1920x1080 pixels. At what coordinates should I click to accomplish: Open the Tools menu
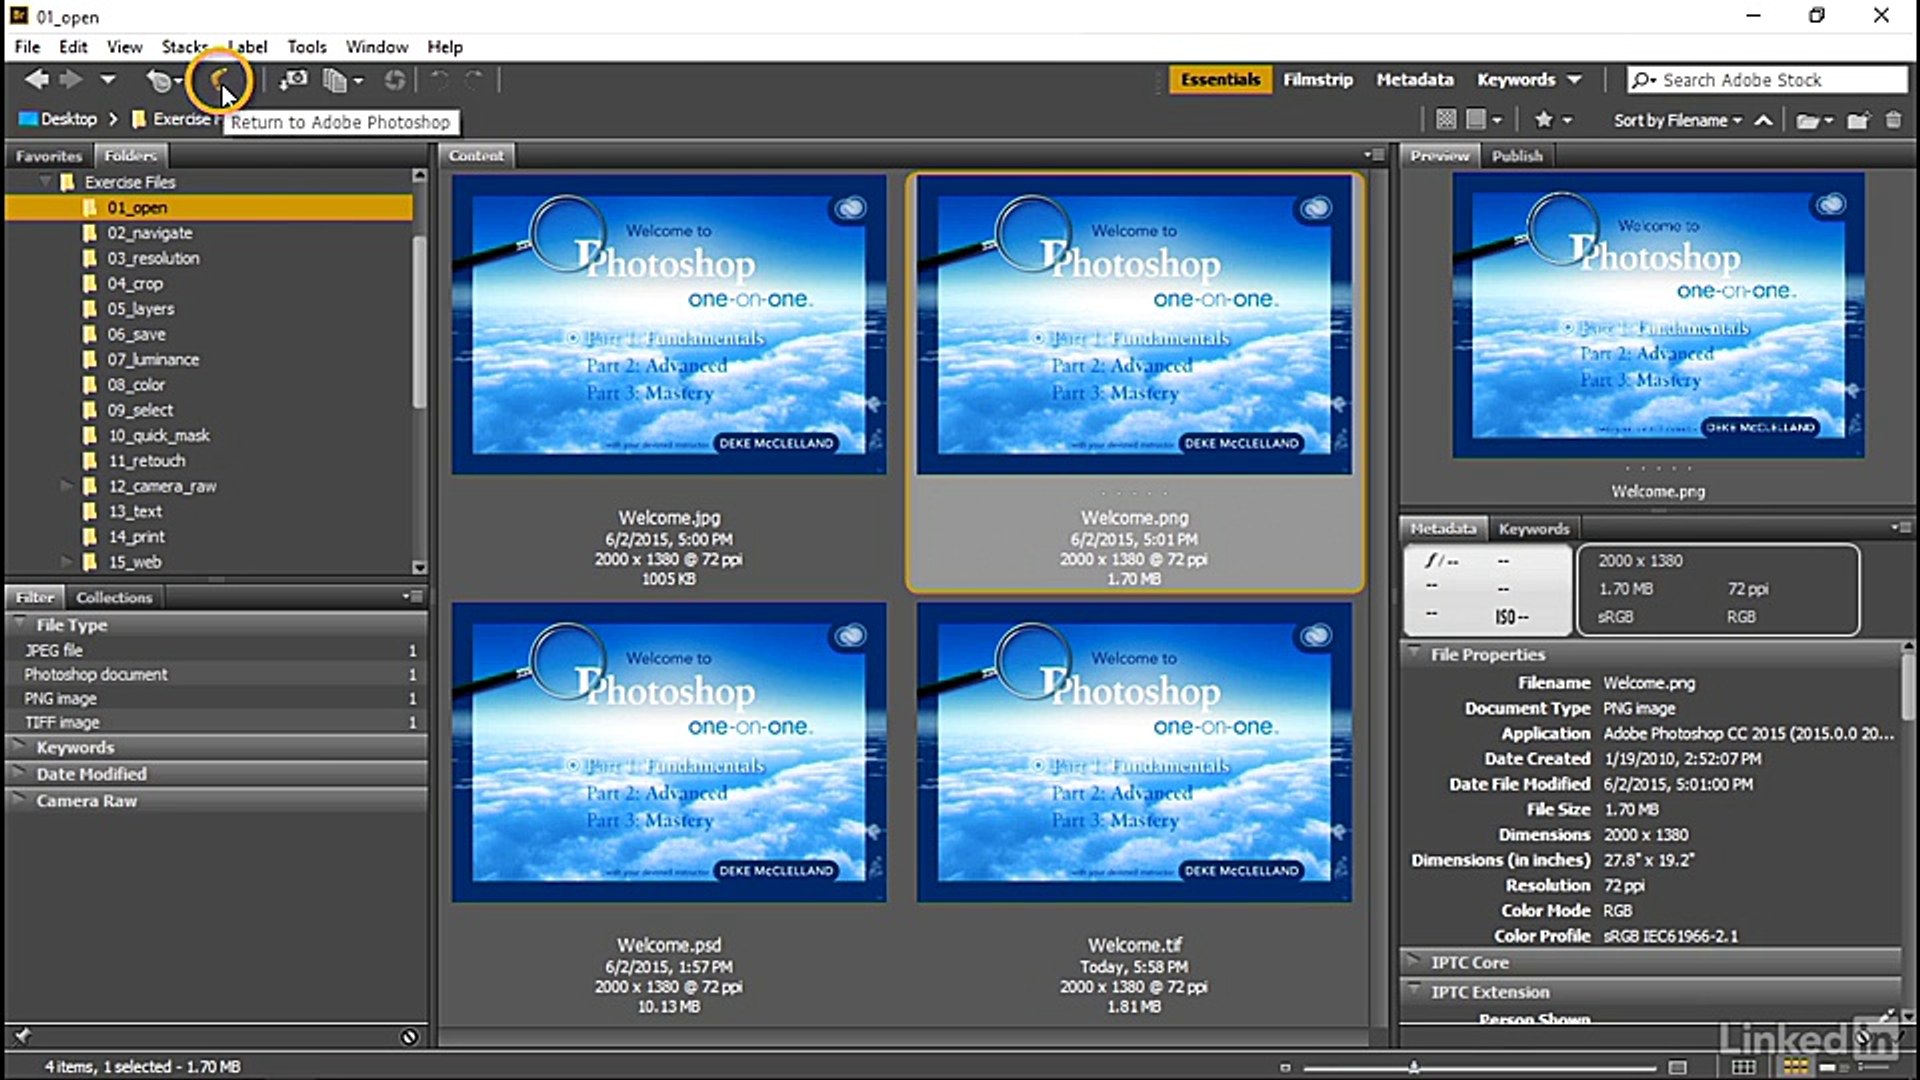pyautogui.click(x=306, y=47)
